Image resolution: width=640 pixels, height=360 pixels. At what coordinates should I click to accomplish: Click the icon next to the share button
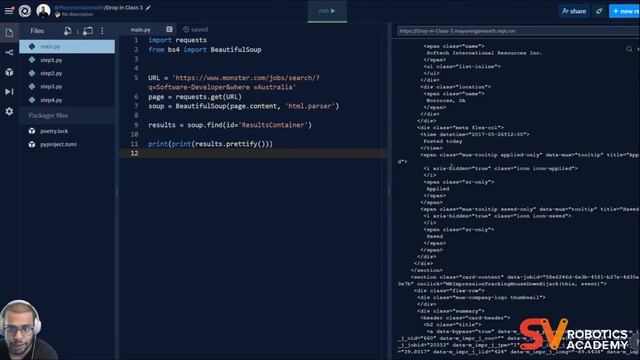[x=599, y=11]
